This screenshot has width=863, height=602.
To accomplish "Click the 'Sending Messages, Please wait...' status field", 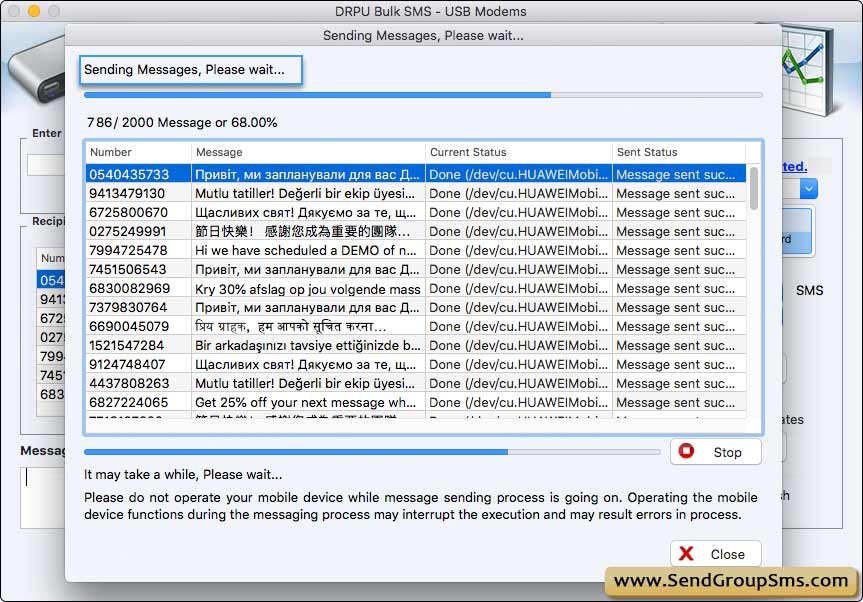I will [191, 70].
